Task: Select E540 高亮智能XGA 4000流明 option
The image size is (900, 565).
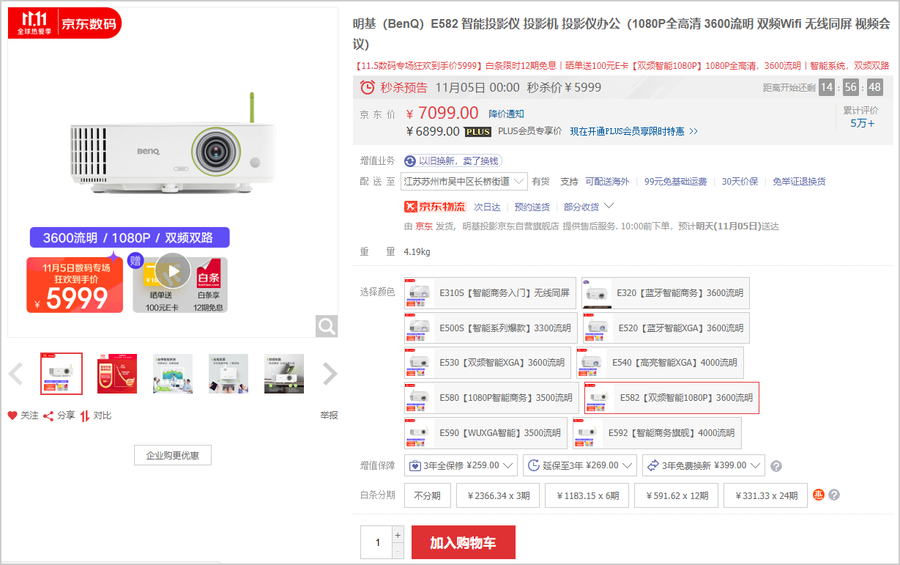Action: coord(660,363)
